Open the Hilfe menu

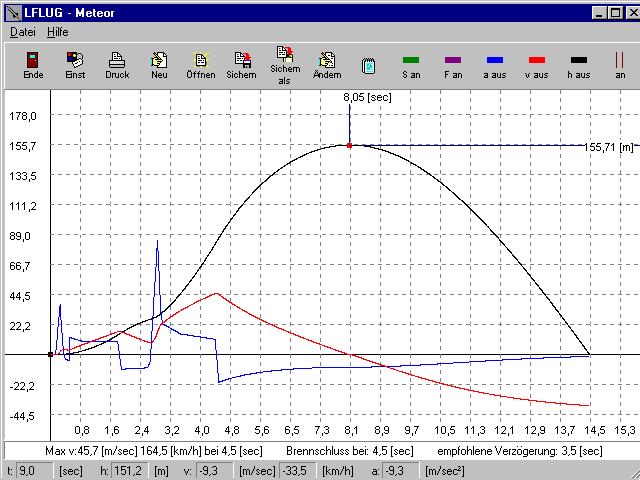[58, 32]
